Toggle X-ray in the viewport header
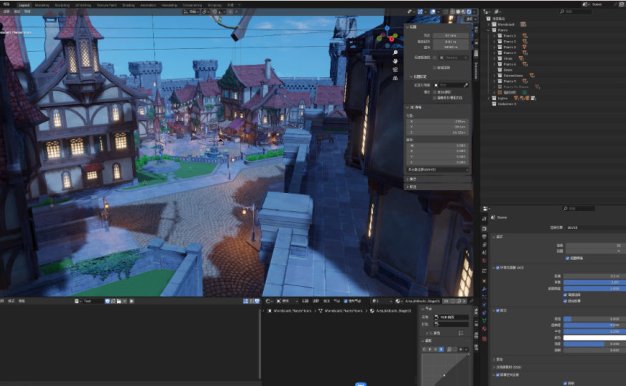 (x=445, y=12)
